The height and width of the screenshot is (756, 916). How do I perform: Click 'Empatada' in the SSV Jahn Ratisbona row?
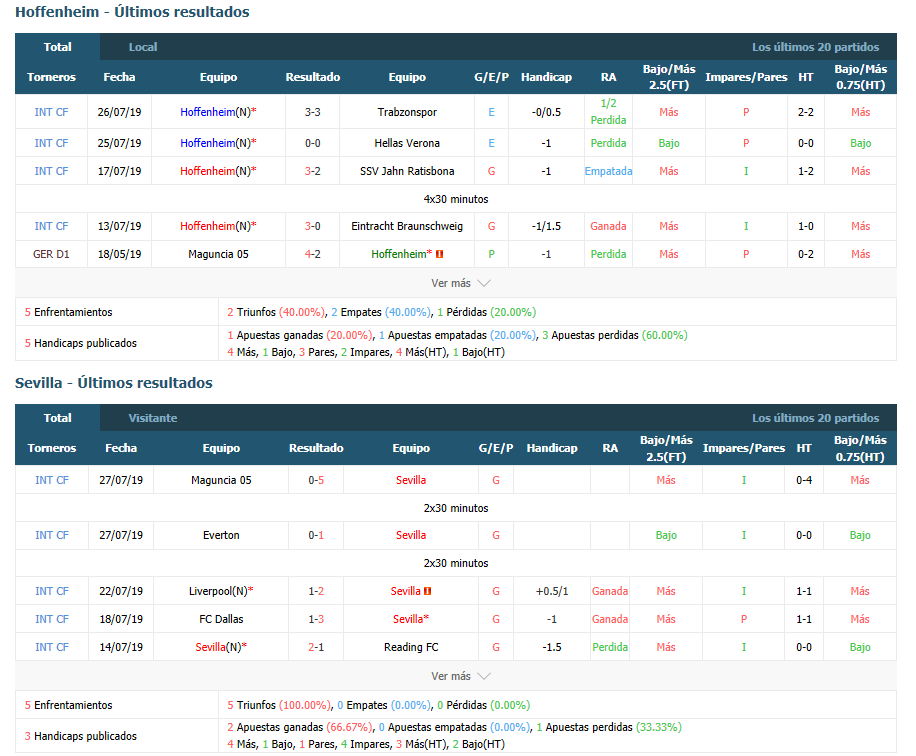point(608,171)
